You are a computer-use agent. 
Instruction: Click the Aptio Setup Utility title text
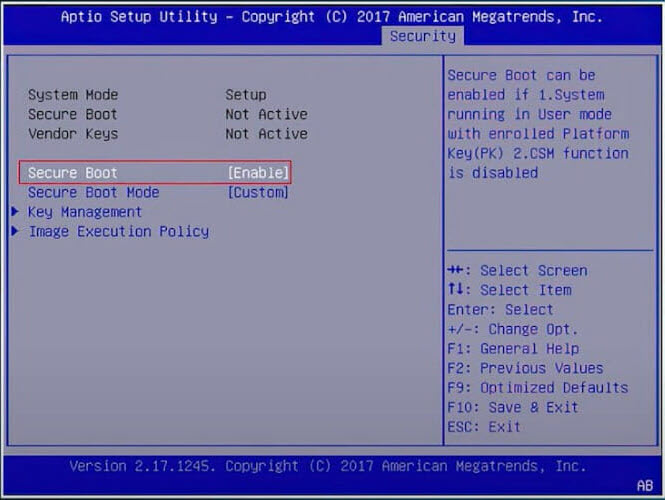332,17
